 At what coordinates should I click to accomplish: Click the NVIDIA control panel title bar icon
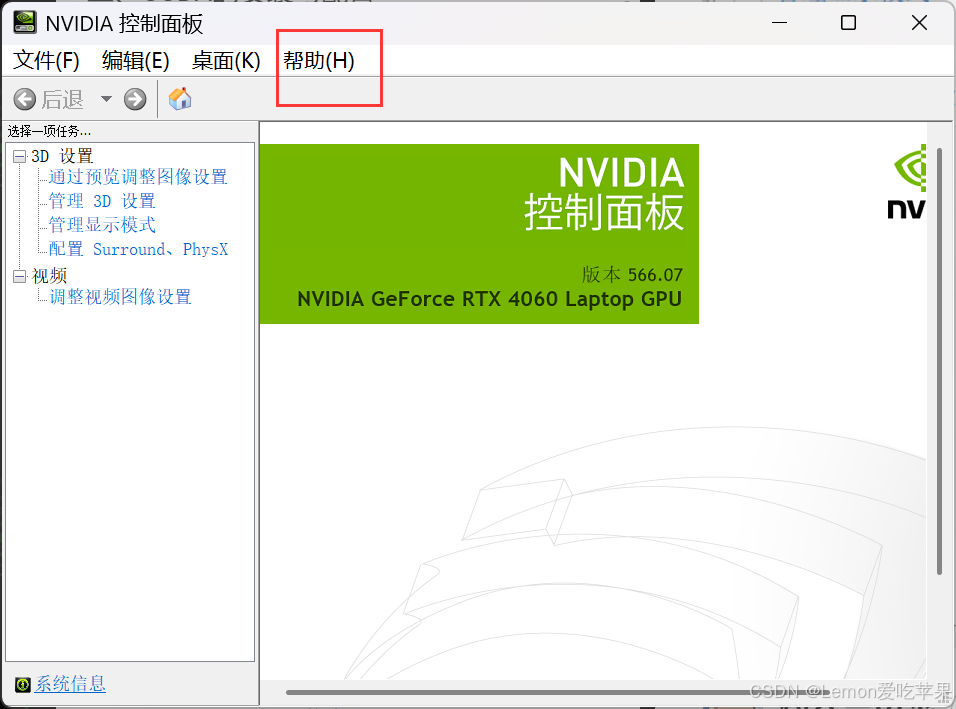[25, 23]
